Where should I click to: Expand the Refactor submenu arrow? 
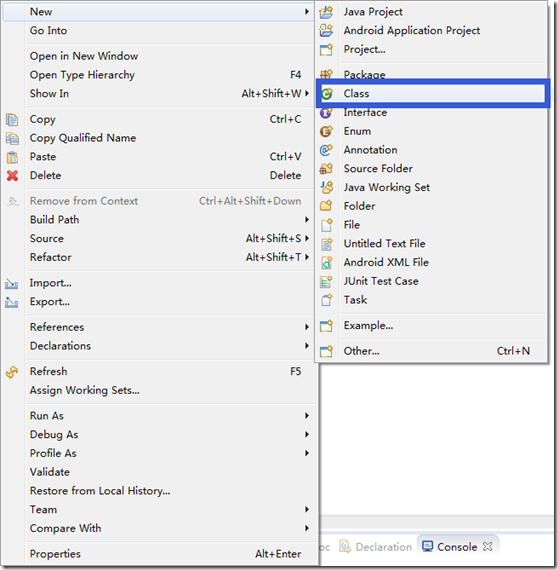(307, 257)
